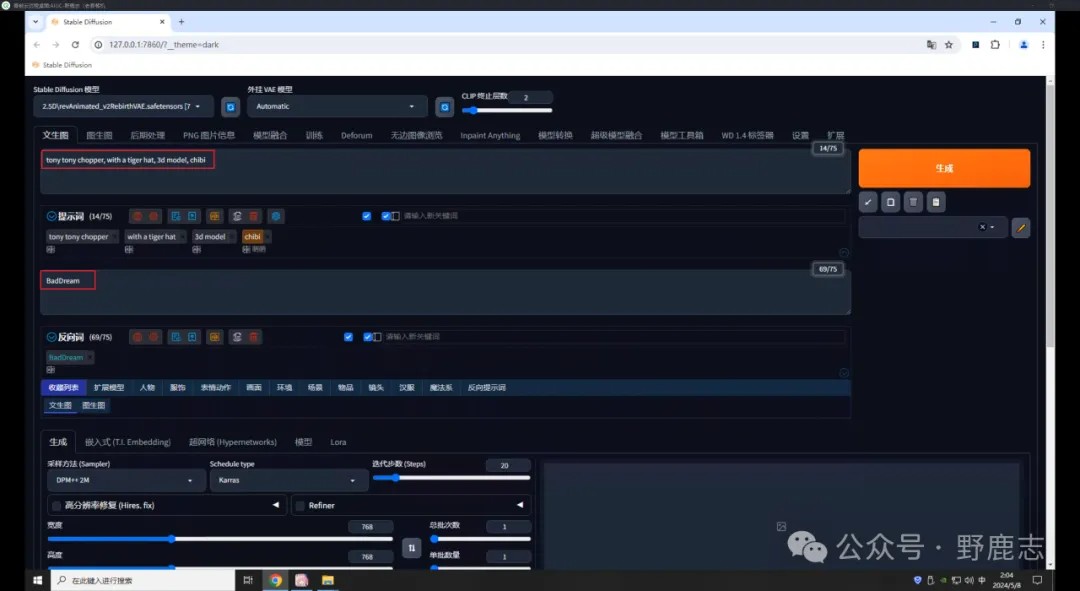Open the Sampler dropdown showing DPM++ 2M

point(125,480)
